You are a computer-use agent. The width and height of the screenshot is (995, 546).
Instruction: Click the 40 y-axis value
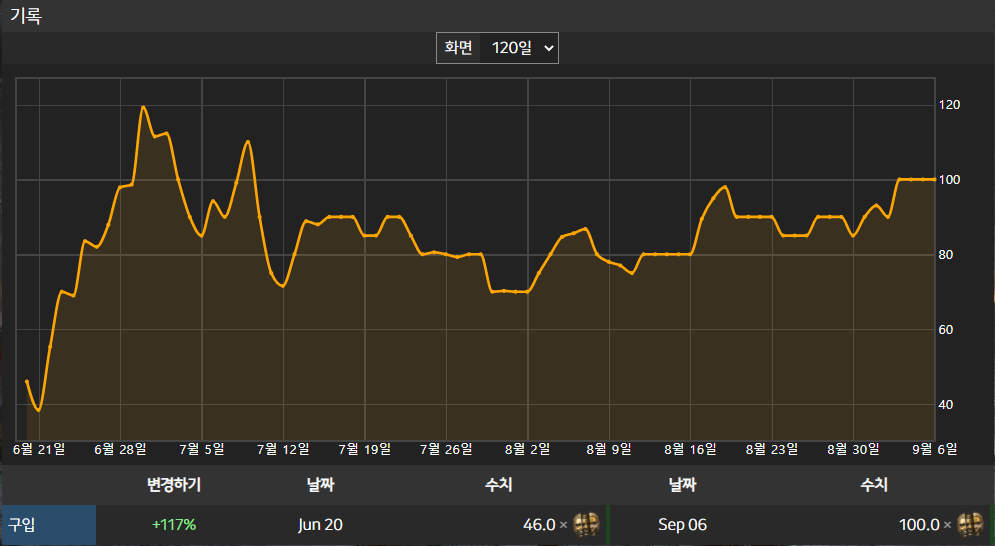946,404
